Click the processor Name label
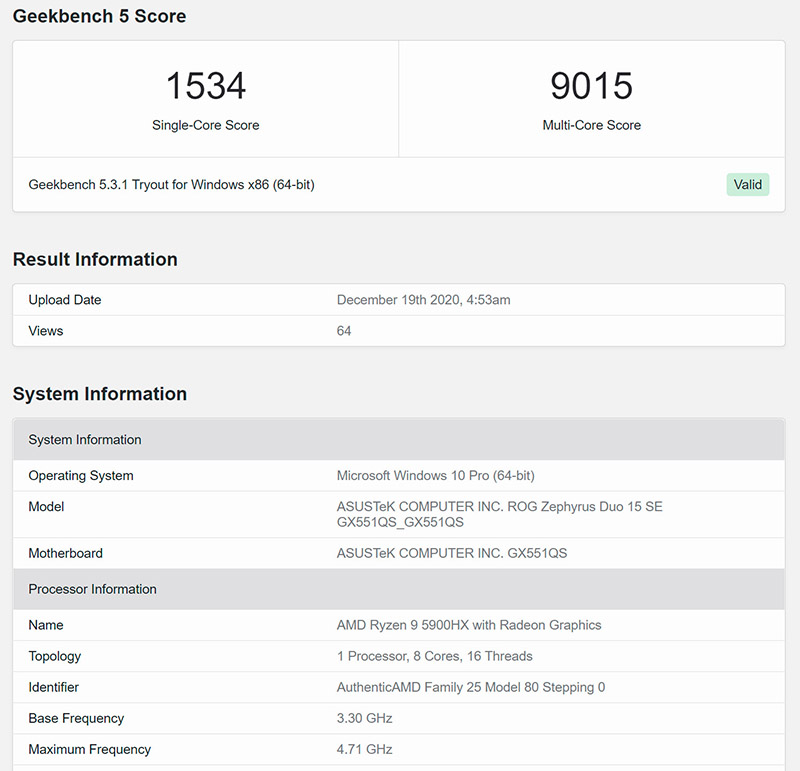The image size is (800, 771). (x=46, y=625)
